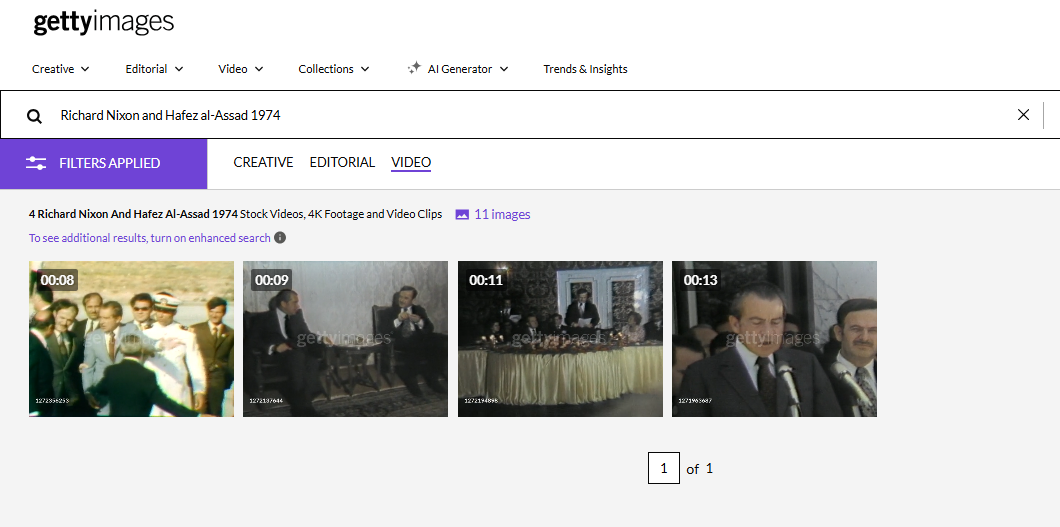The height and width of the screenshot is (527, 1060).
Task: Expand the Creative dropdown menu
Action: coord(61,69)
